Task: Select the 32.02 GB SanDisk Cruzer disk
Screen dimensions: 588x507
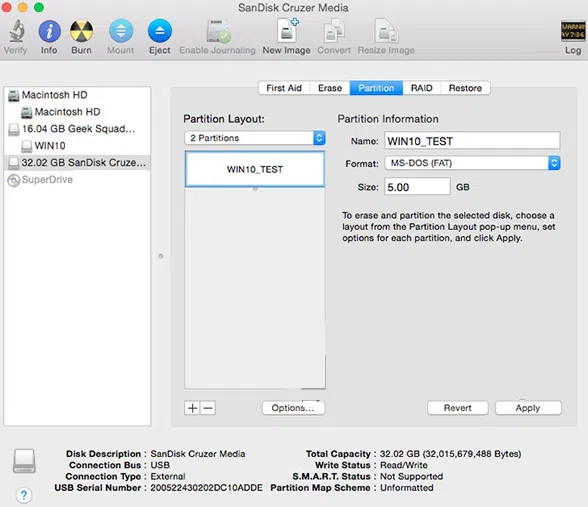Action: point(77,163)
